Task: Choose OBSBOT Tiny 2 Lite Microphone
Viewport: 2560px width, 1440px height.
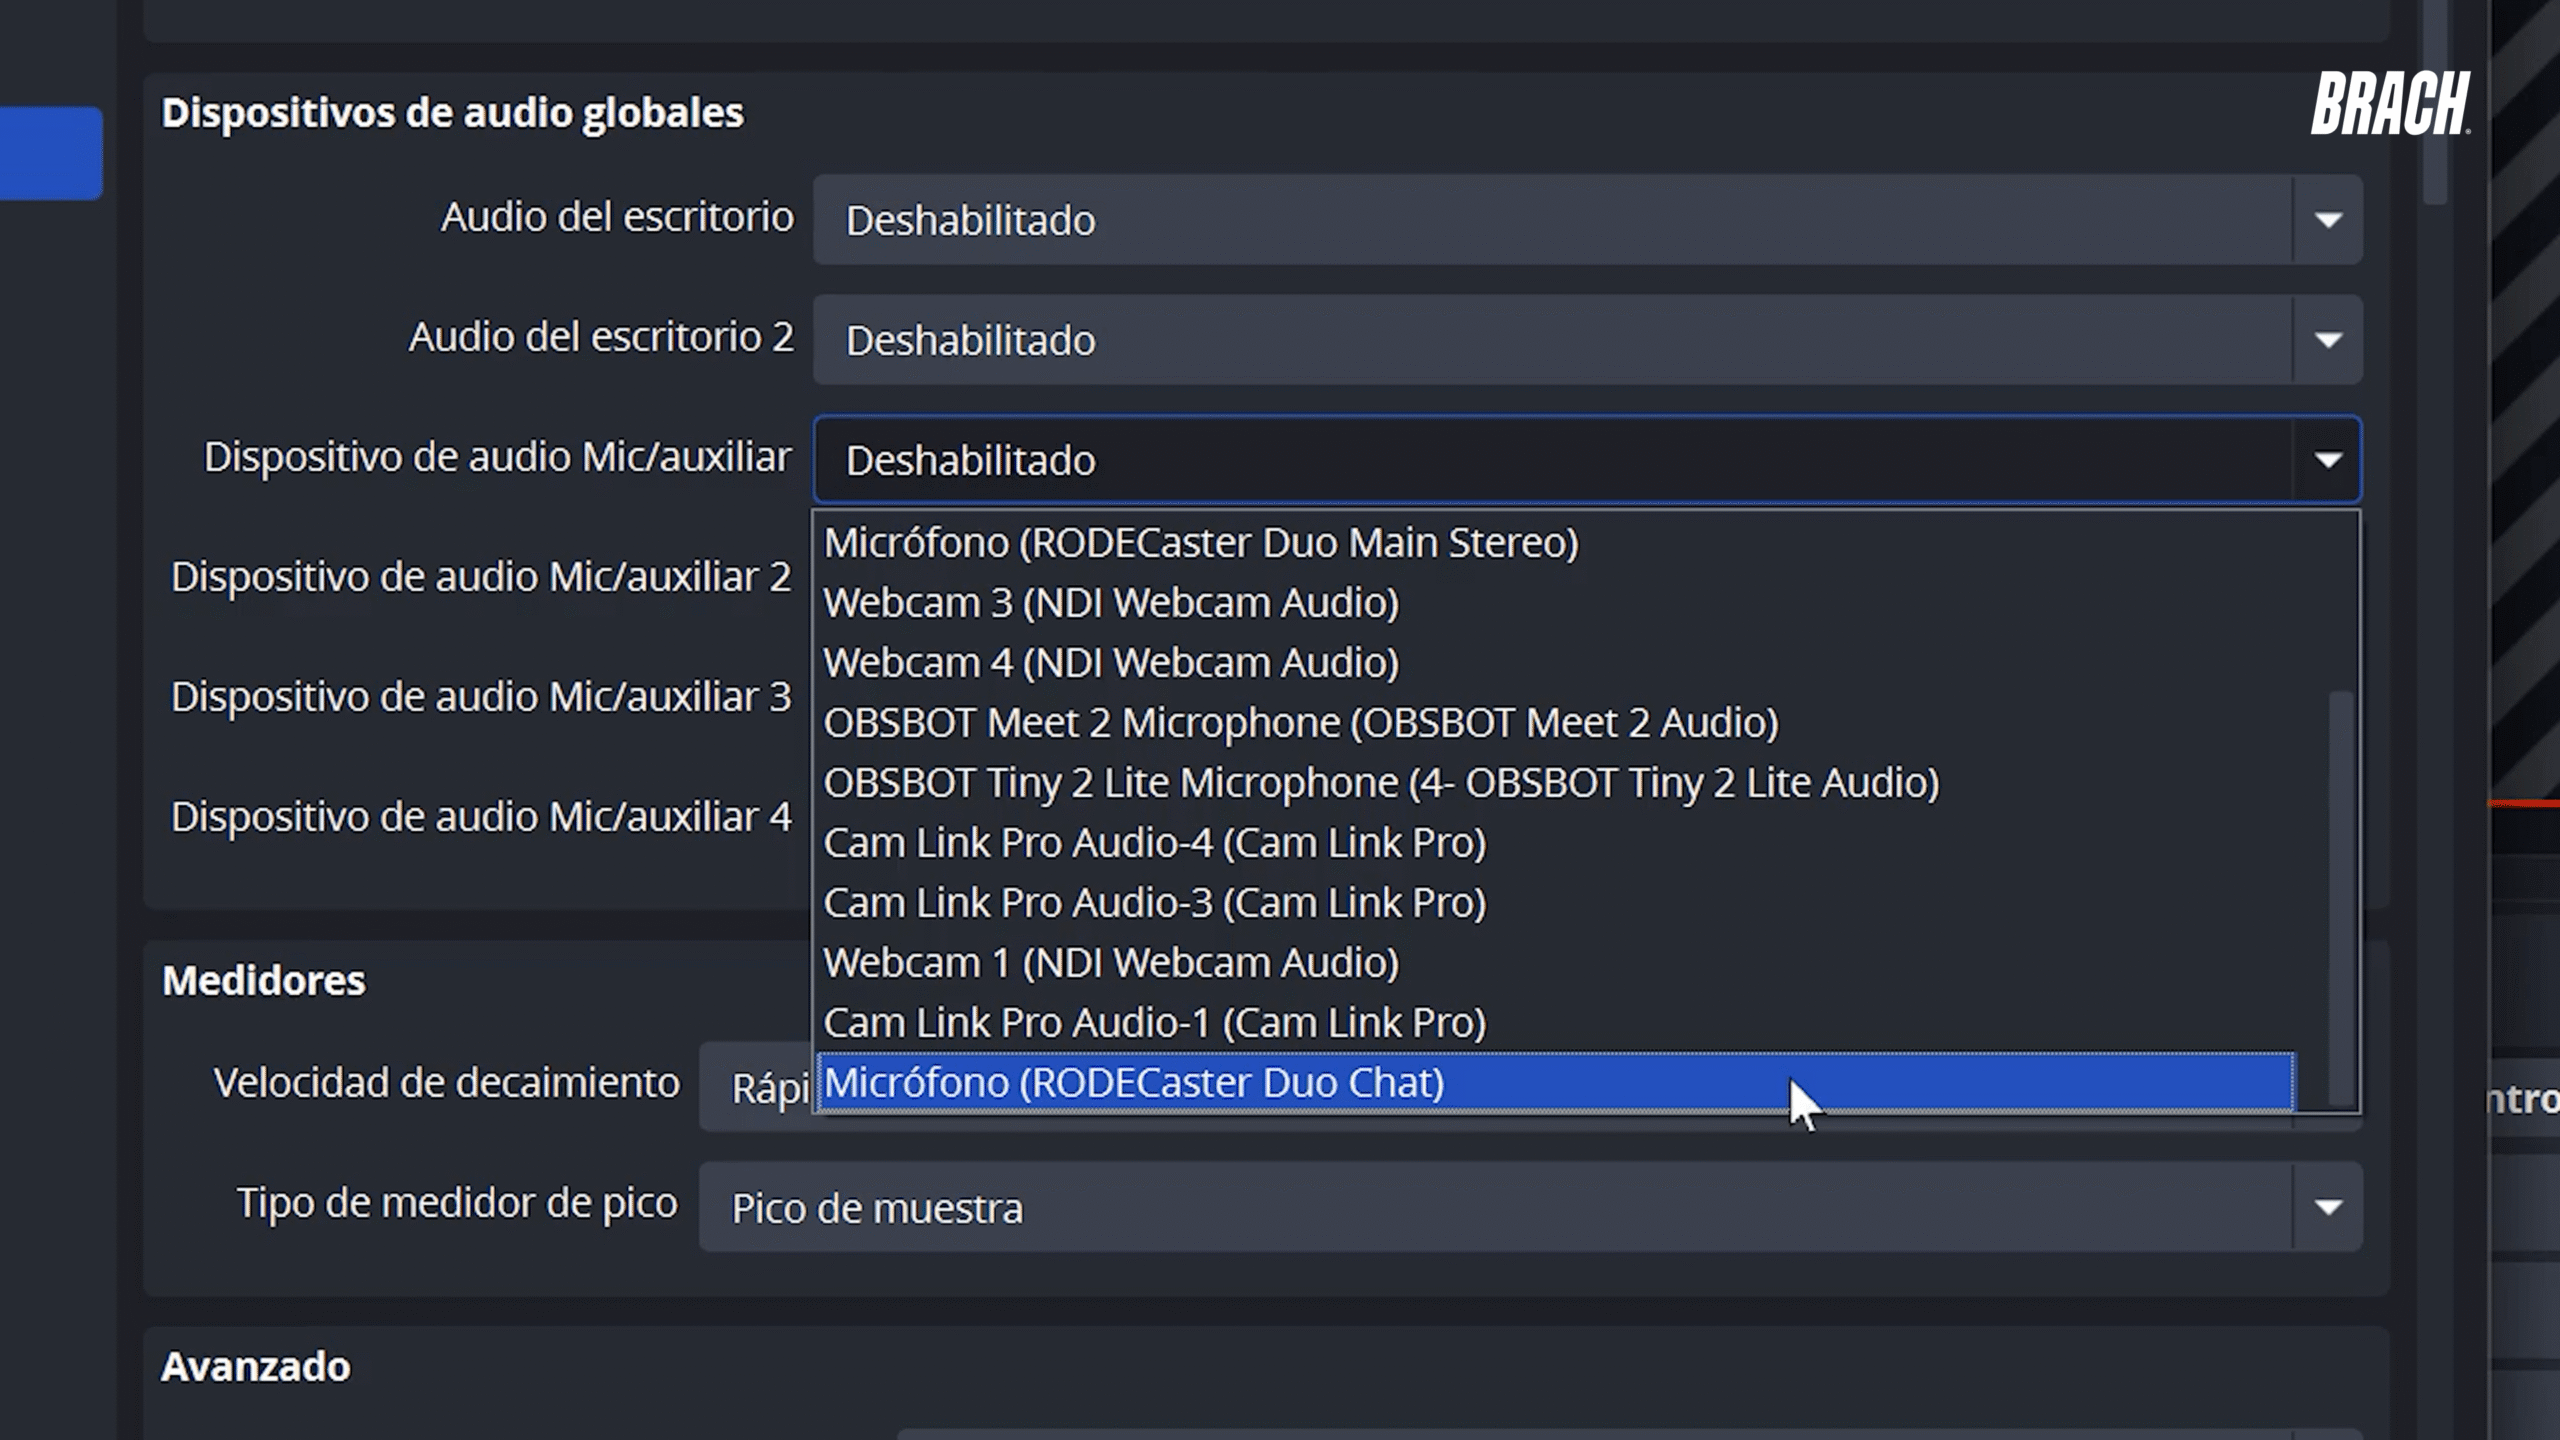Action: click(x=1380, y=783)
